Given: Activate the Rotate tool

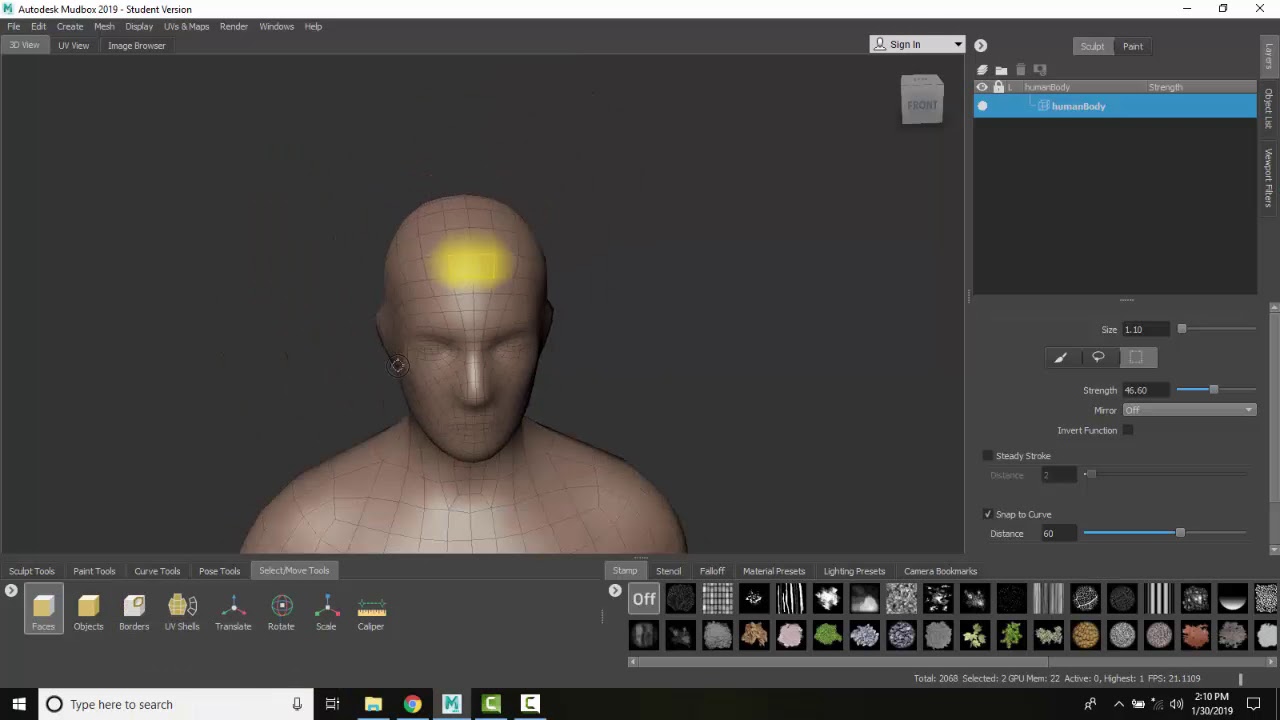Looking at the screenshot, I should [281, 610].
